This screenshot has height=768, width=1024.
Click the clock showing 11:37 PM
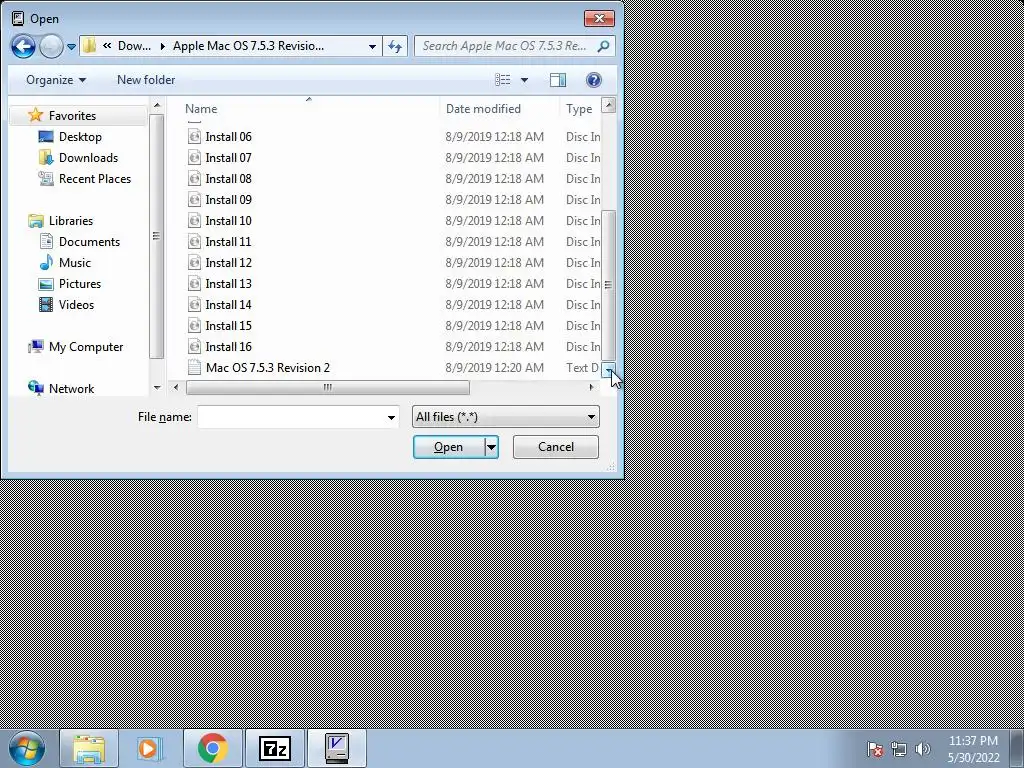973,741
